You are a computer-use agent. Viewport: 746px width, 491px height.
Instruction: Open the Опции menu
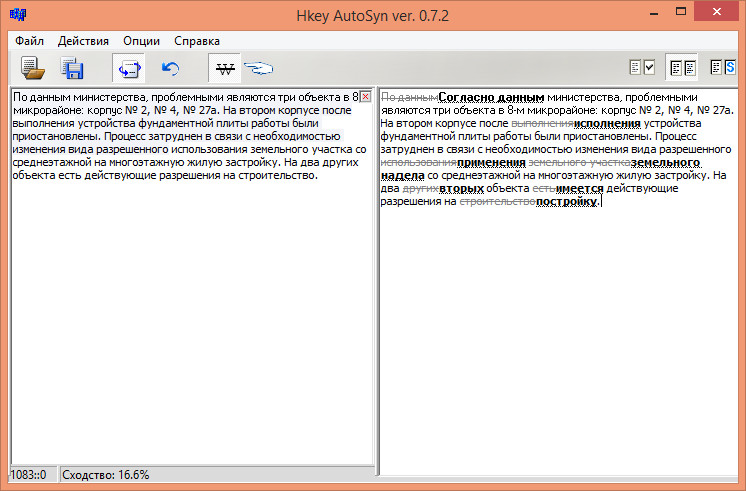tap(141, 41)
